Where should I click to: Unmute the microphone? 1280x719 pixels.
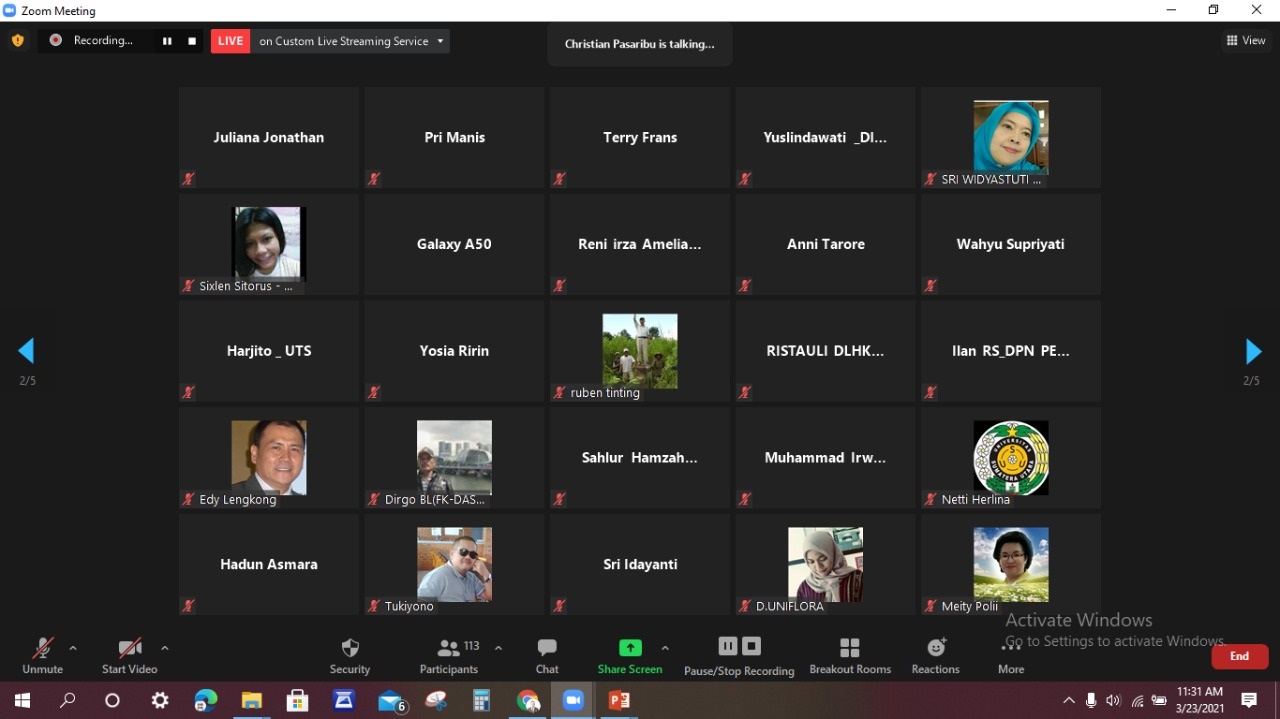(x=42, y=656)
